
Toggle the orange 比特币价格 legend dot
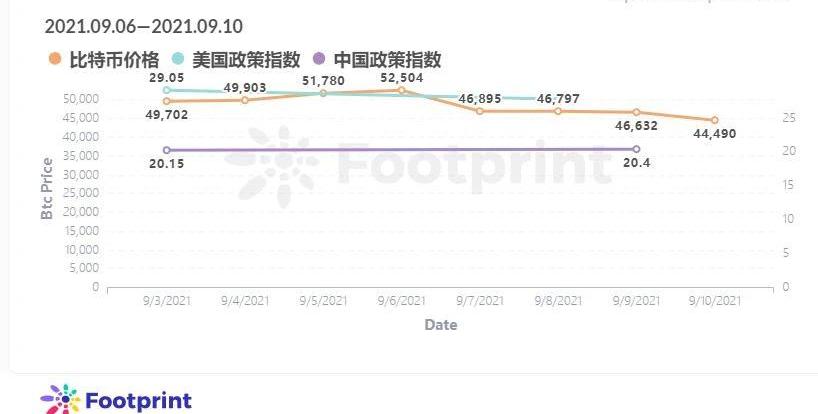pyautogui.click(x=55, y=58)
